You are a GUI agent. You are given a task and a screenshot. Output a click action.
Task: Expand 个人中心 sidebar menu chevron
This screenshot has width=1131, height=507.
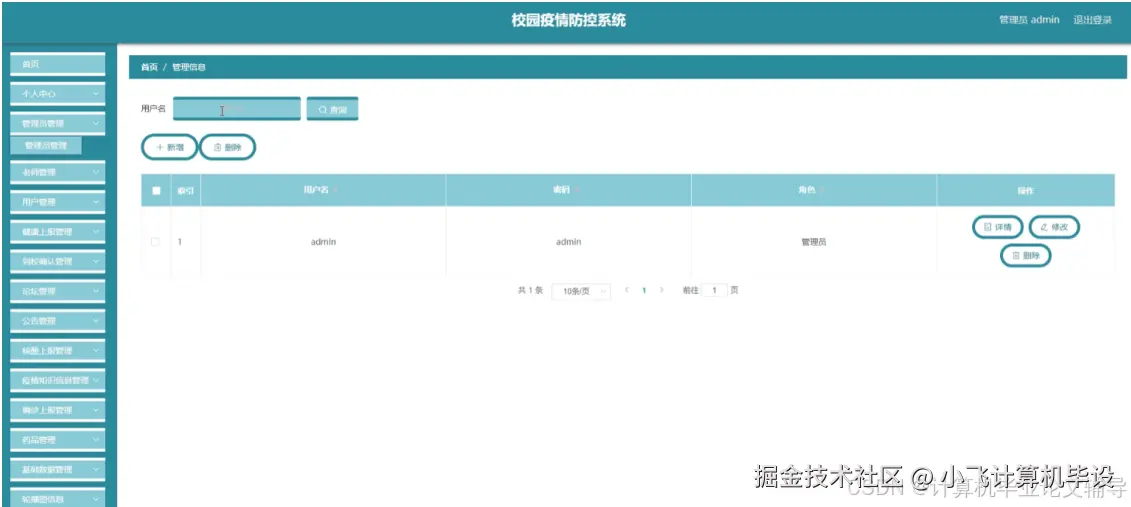(x=96, y=94)
